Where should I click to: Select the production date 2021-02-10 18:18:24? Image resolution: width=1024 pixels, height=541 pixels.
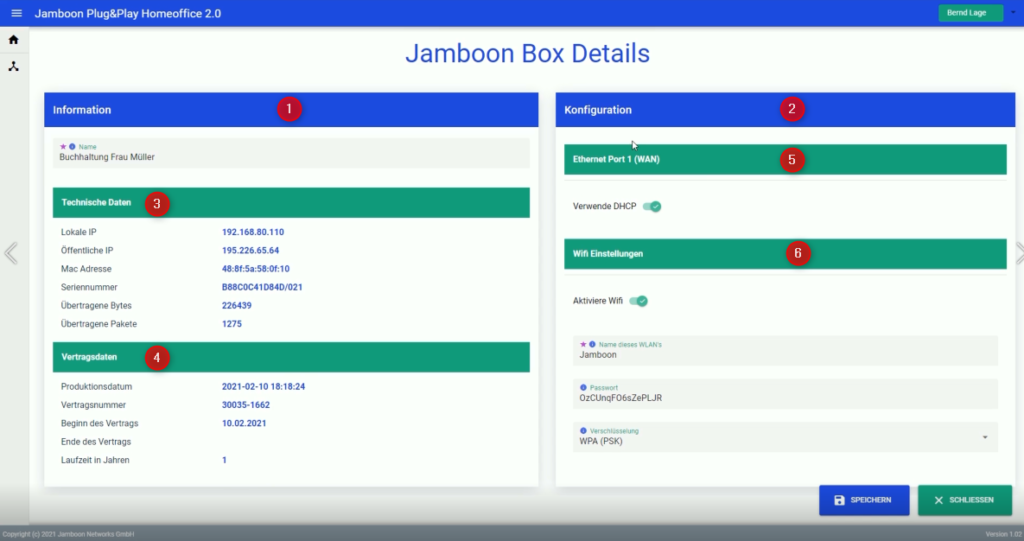[x=263, y=387]
